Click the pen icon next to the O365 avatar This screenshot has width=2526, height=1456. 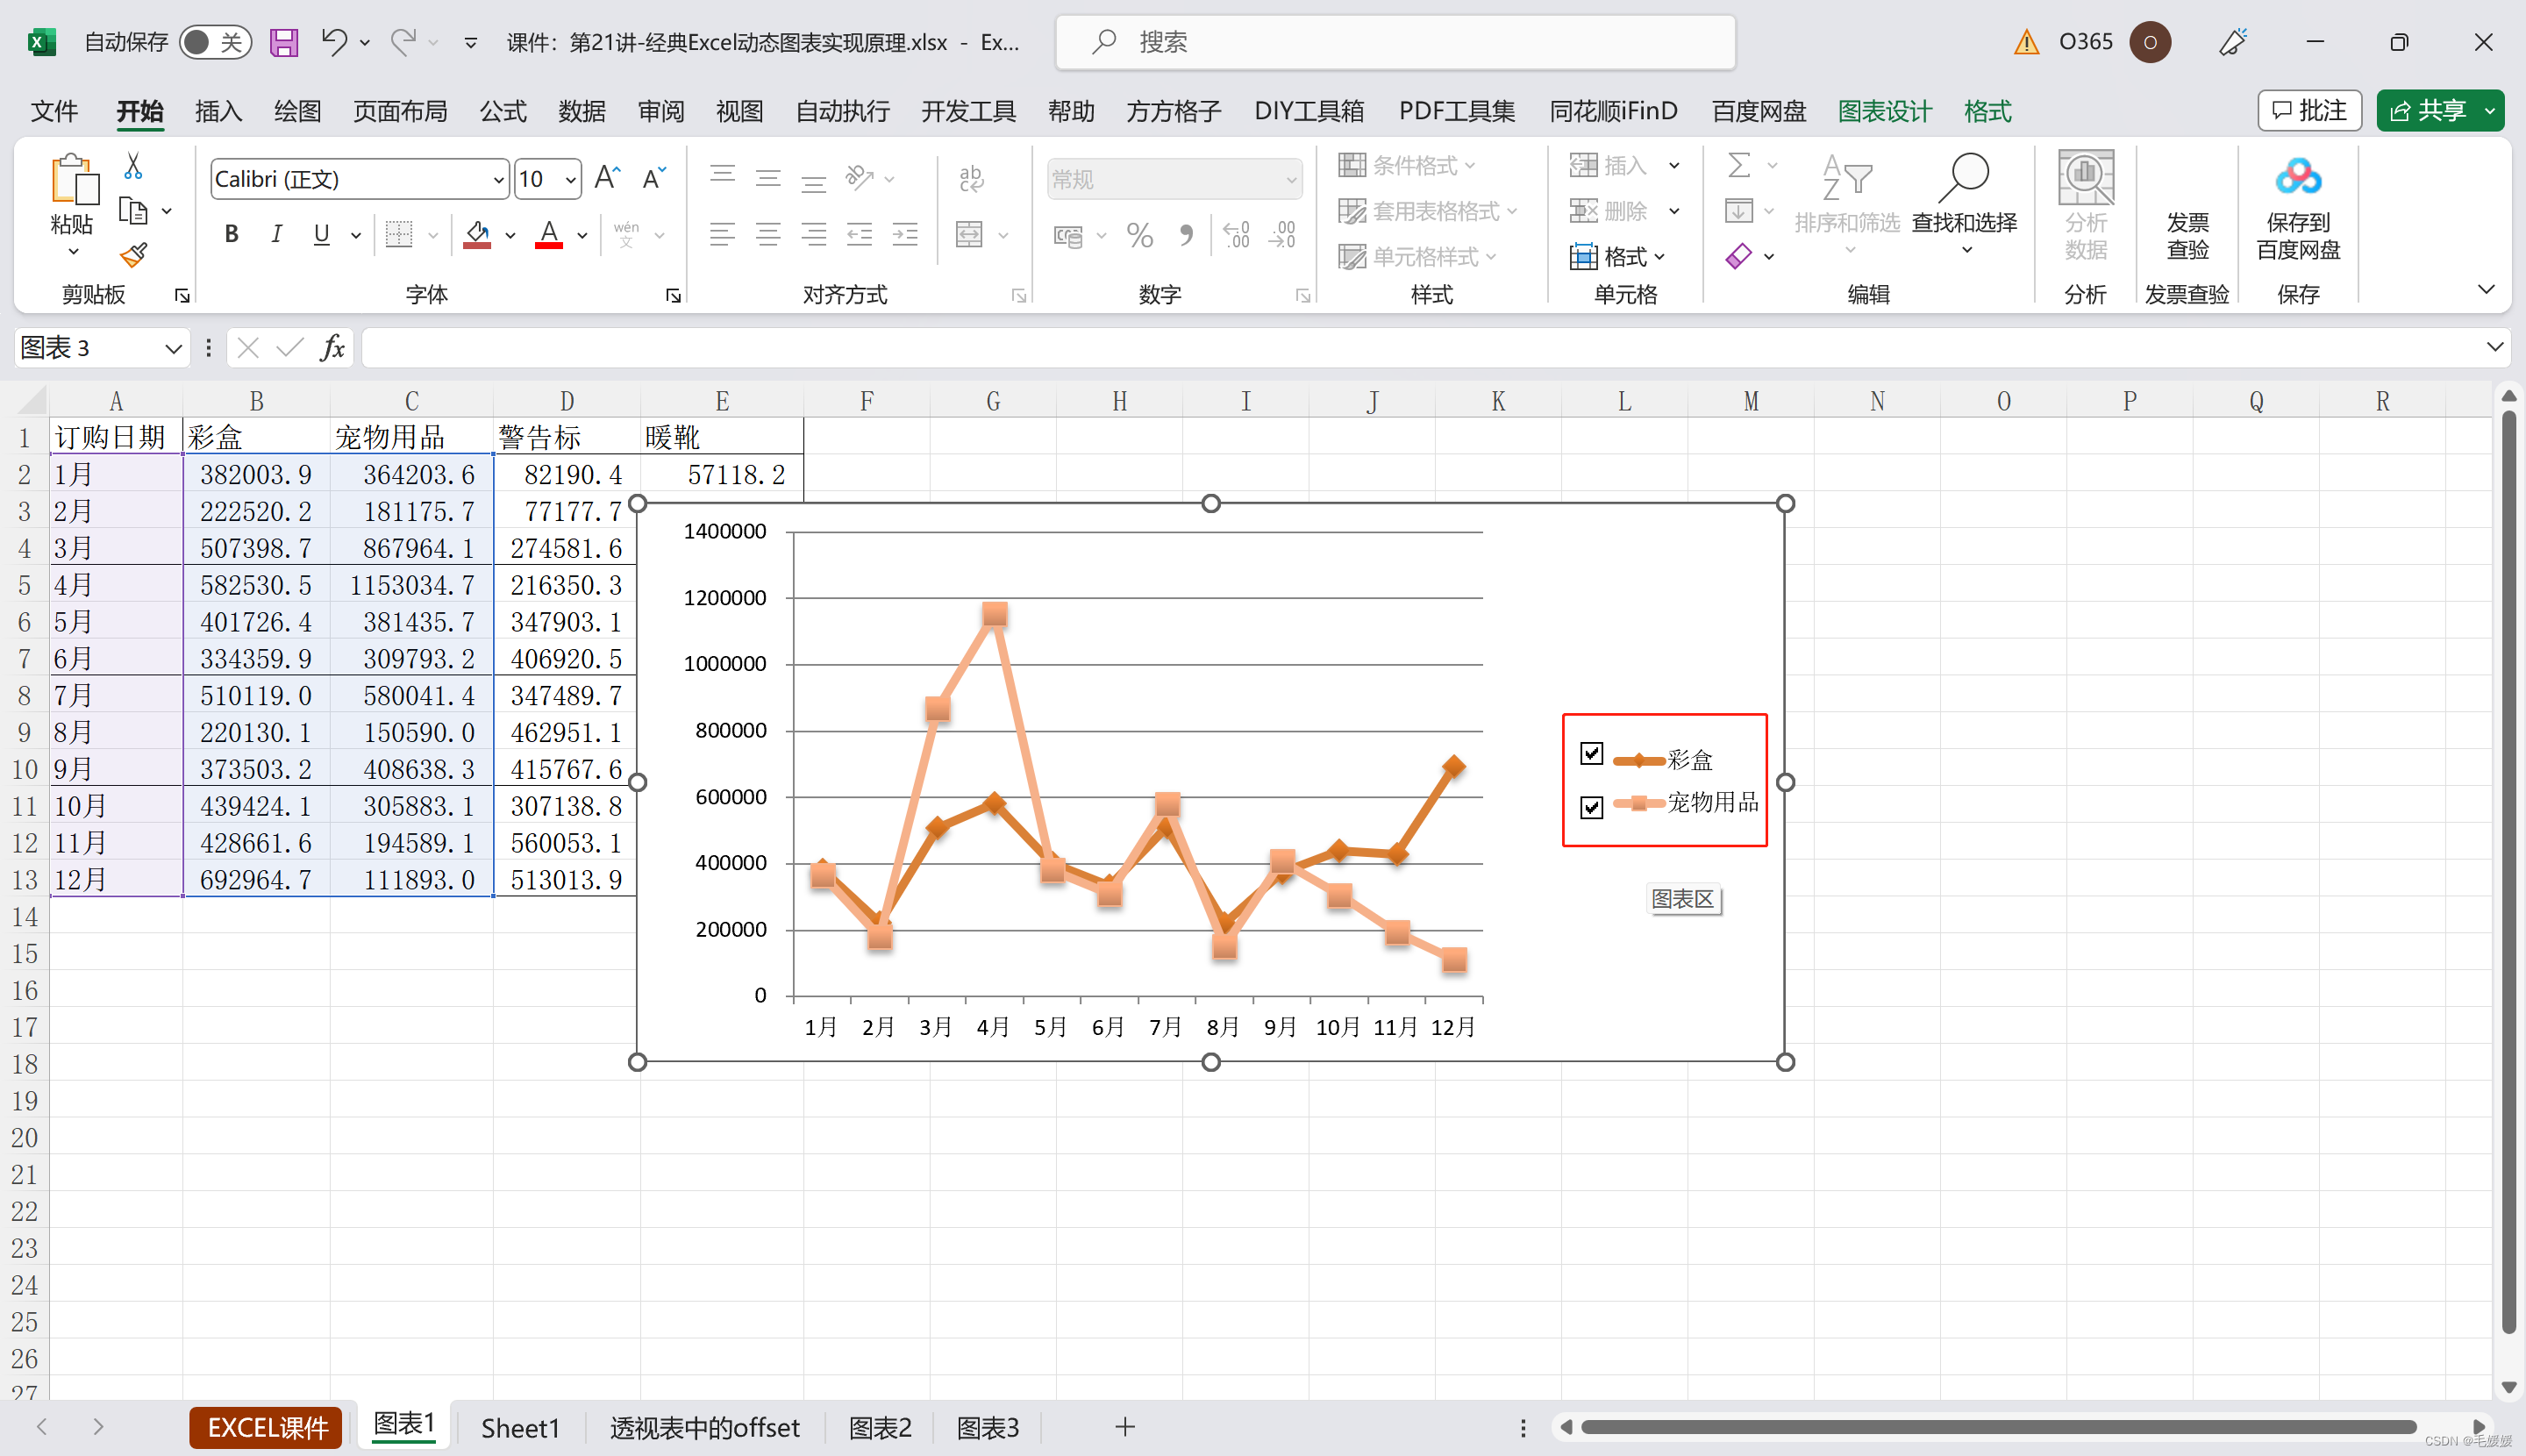2232,42
